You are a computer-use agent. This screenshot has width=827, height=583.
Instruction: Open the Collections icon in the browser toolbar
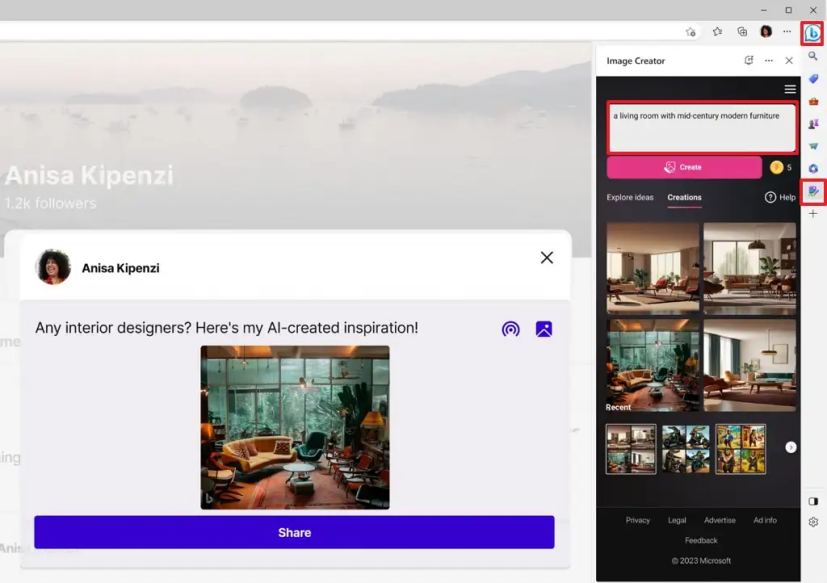tap(741, 31)
